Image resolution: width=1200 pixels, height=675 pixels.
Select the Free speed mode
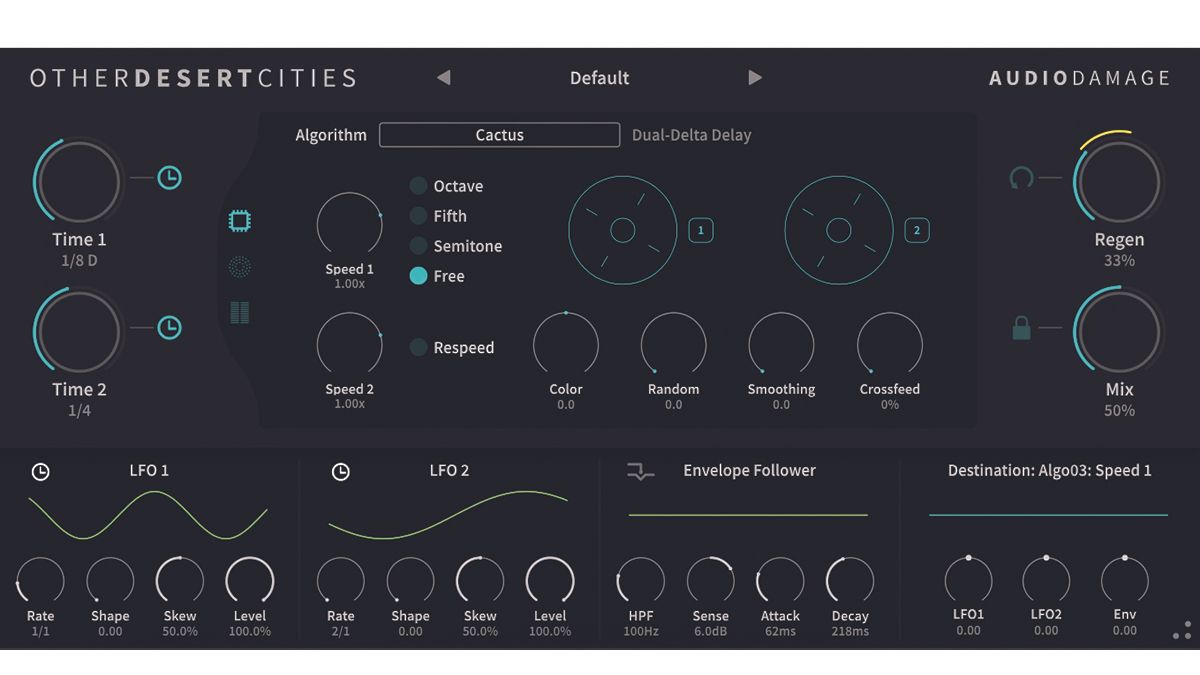click(x=437, y=276)
